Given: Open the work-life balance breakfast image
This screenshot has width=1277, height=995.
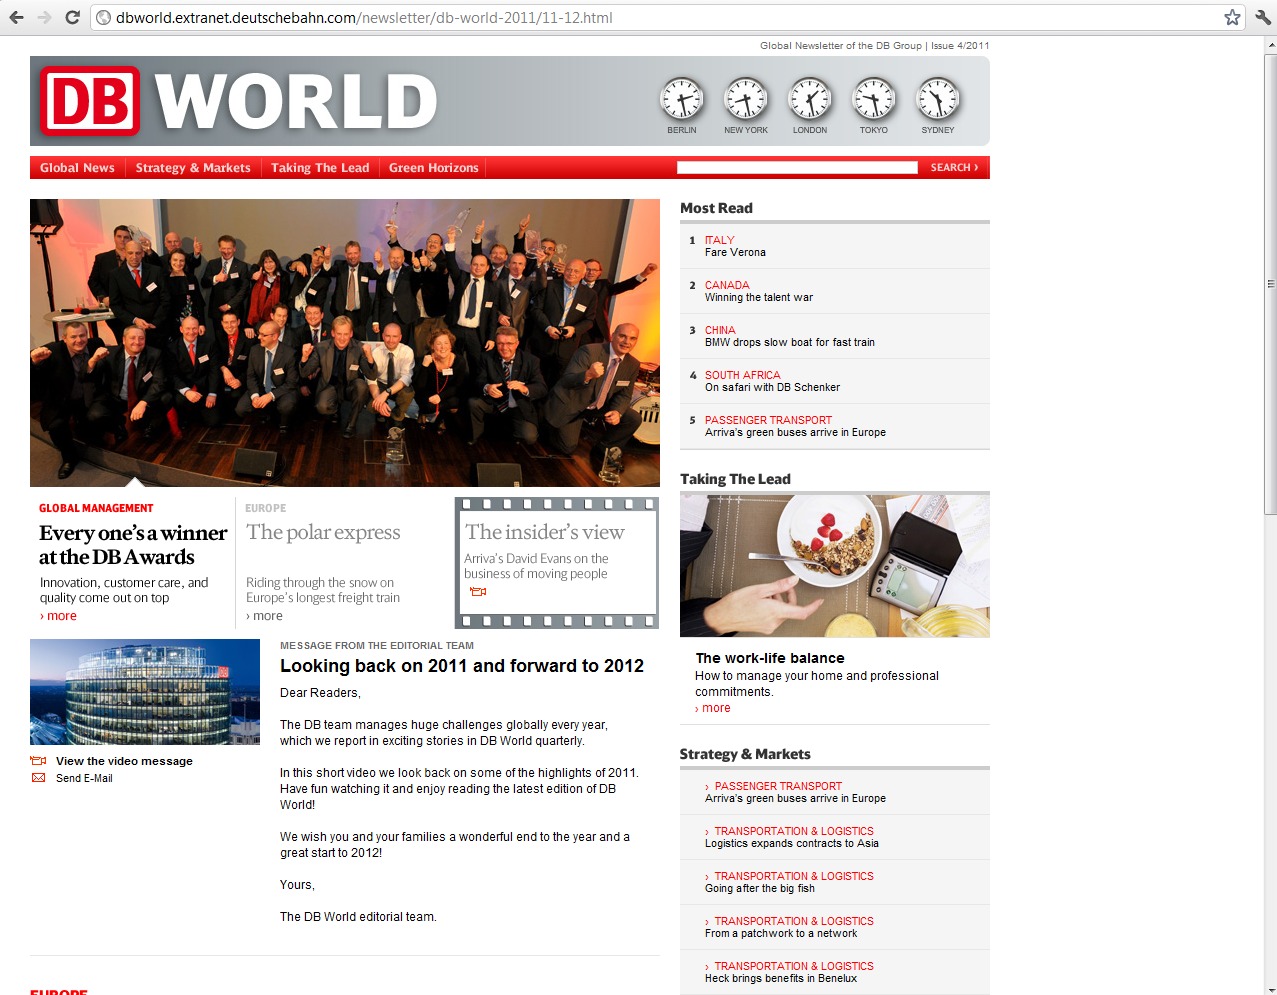Looking at the screenshot, I should pyautogui.click(x=834, y=565).
